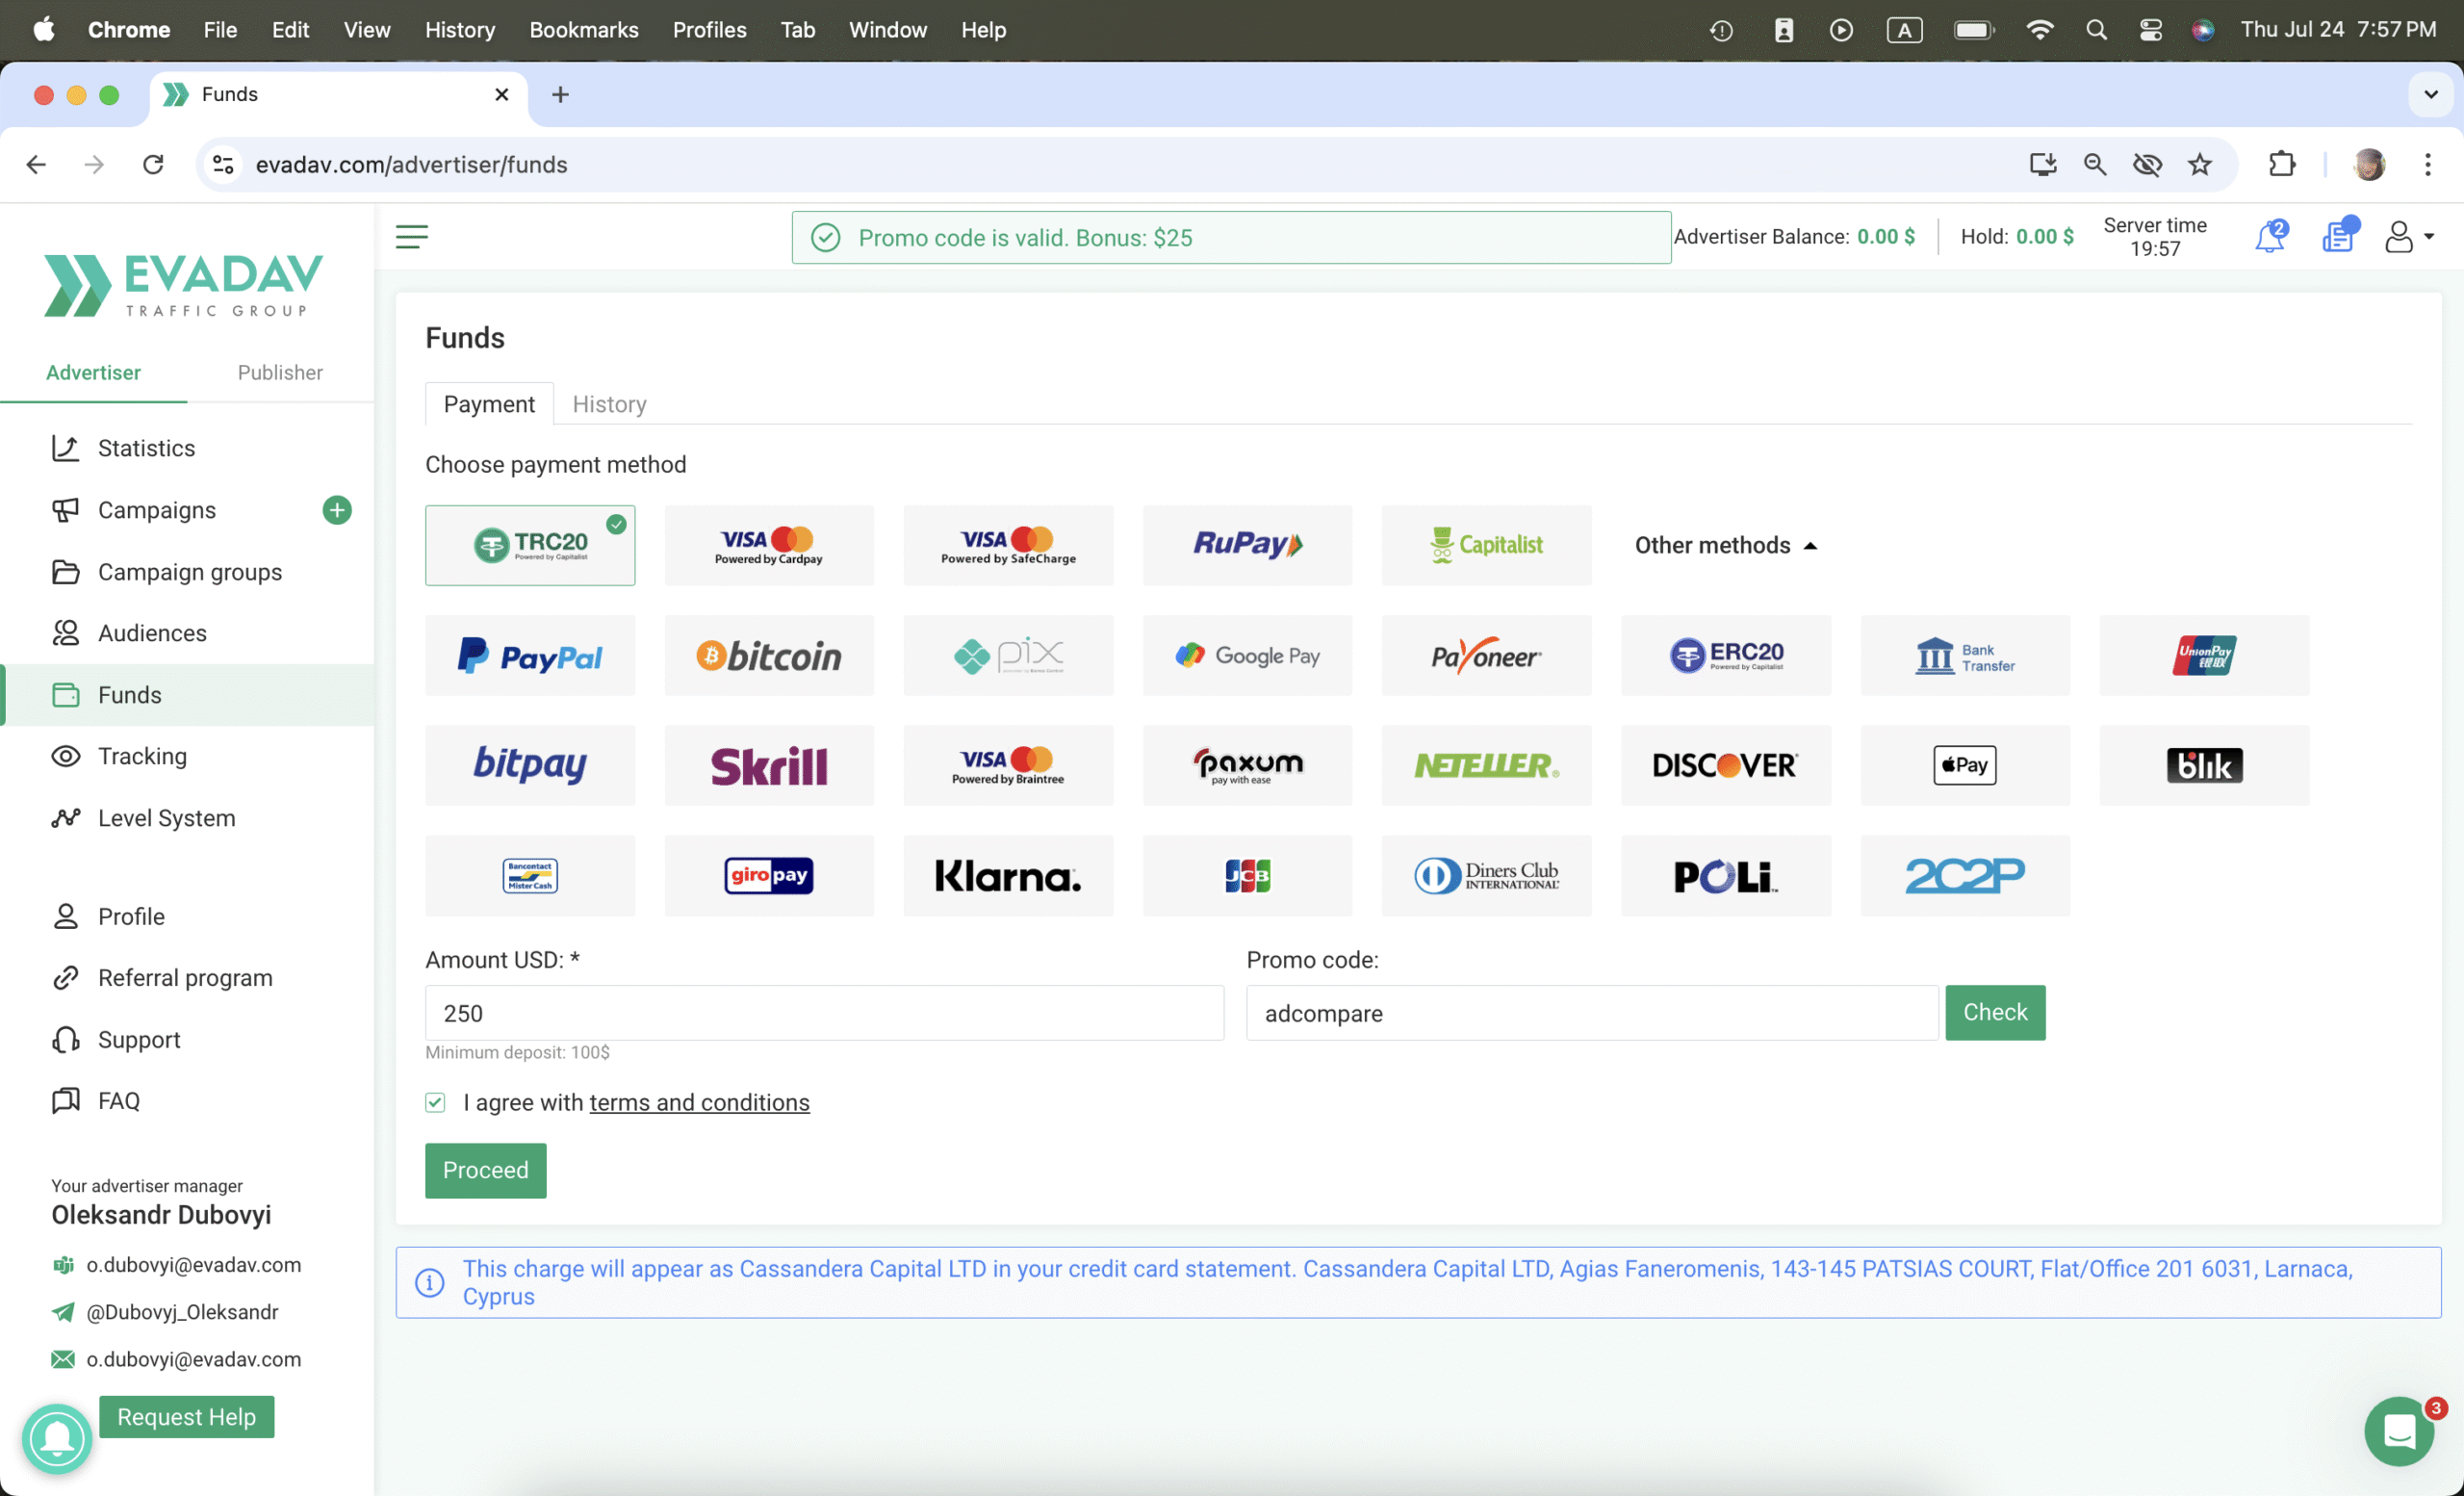
Task: Open Campaign groups in the sidebar
Action: pos(189,572)
